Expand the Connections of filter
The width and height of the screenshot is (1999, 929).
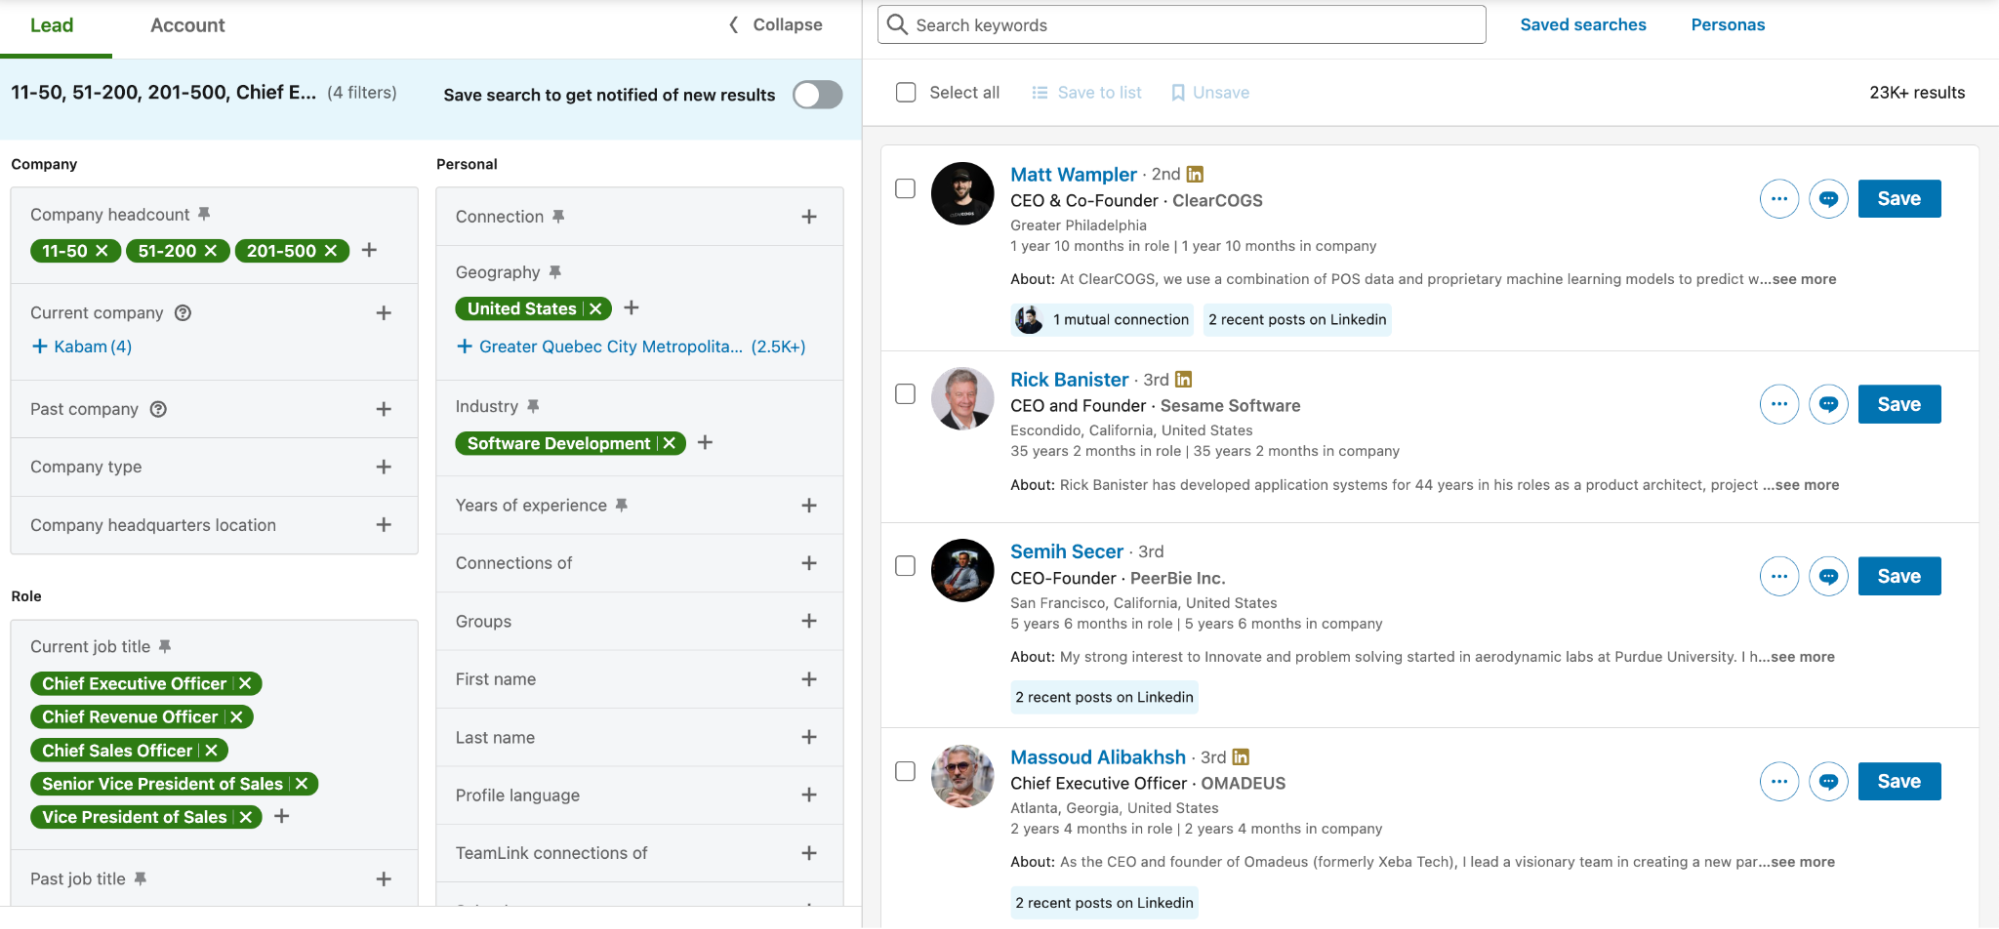tap(809, 564)
